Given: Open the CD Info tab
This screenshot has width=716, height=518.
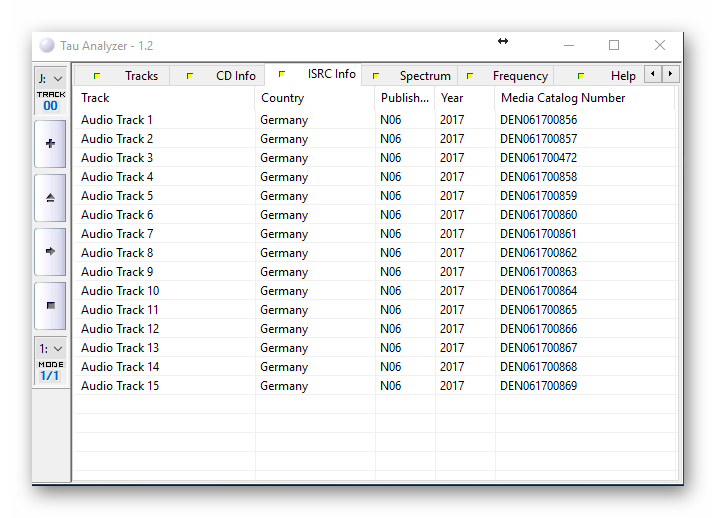Looking at the screenshot, I should point(235,76).
